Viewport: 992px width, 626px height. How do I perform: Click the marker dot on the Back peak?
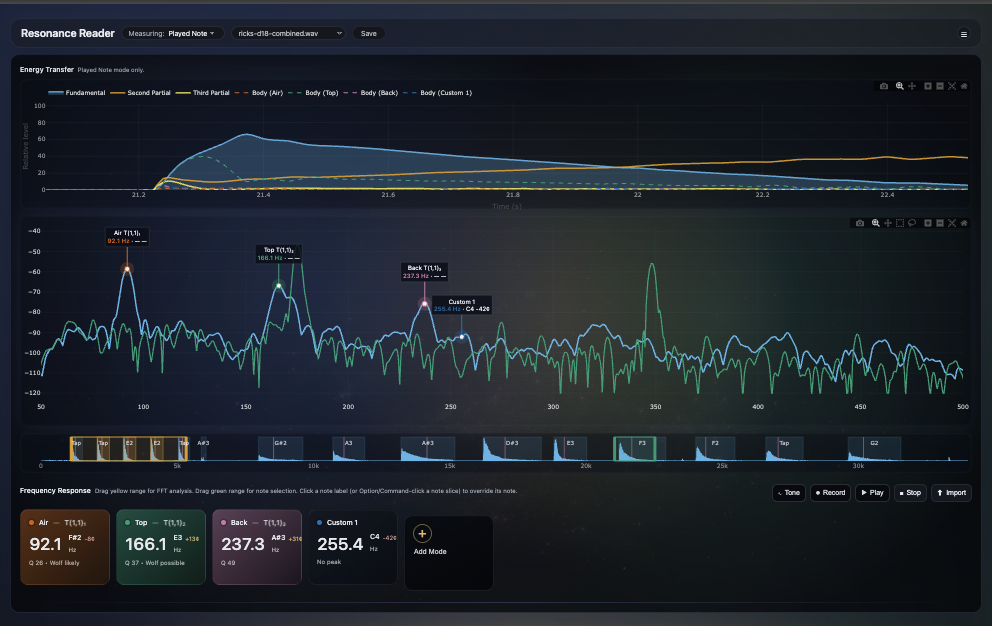(425, 304)
